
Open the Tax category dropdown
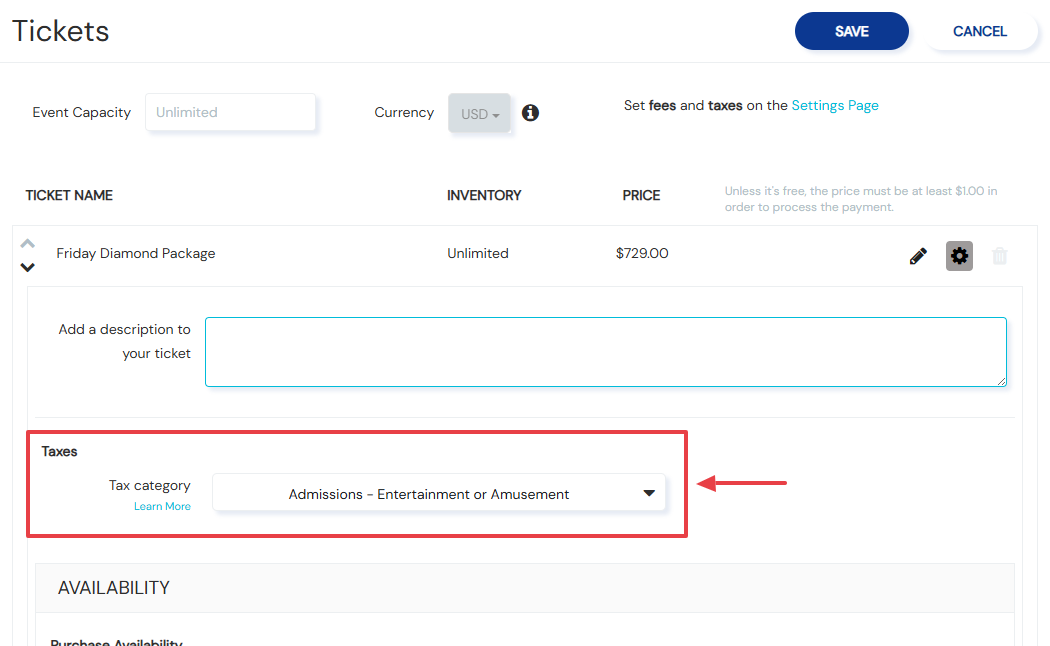(x=439, y=493)
